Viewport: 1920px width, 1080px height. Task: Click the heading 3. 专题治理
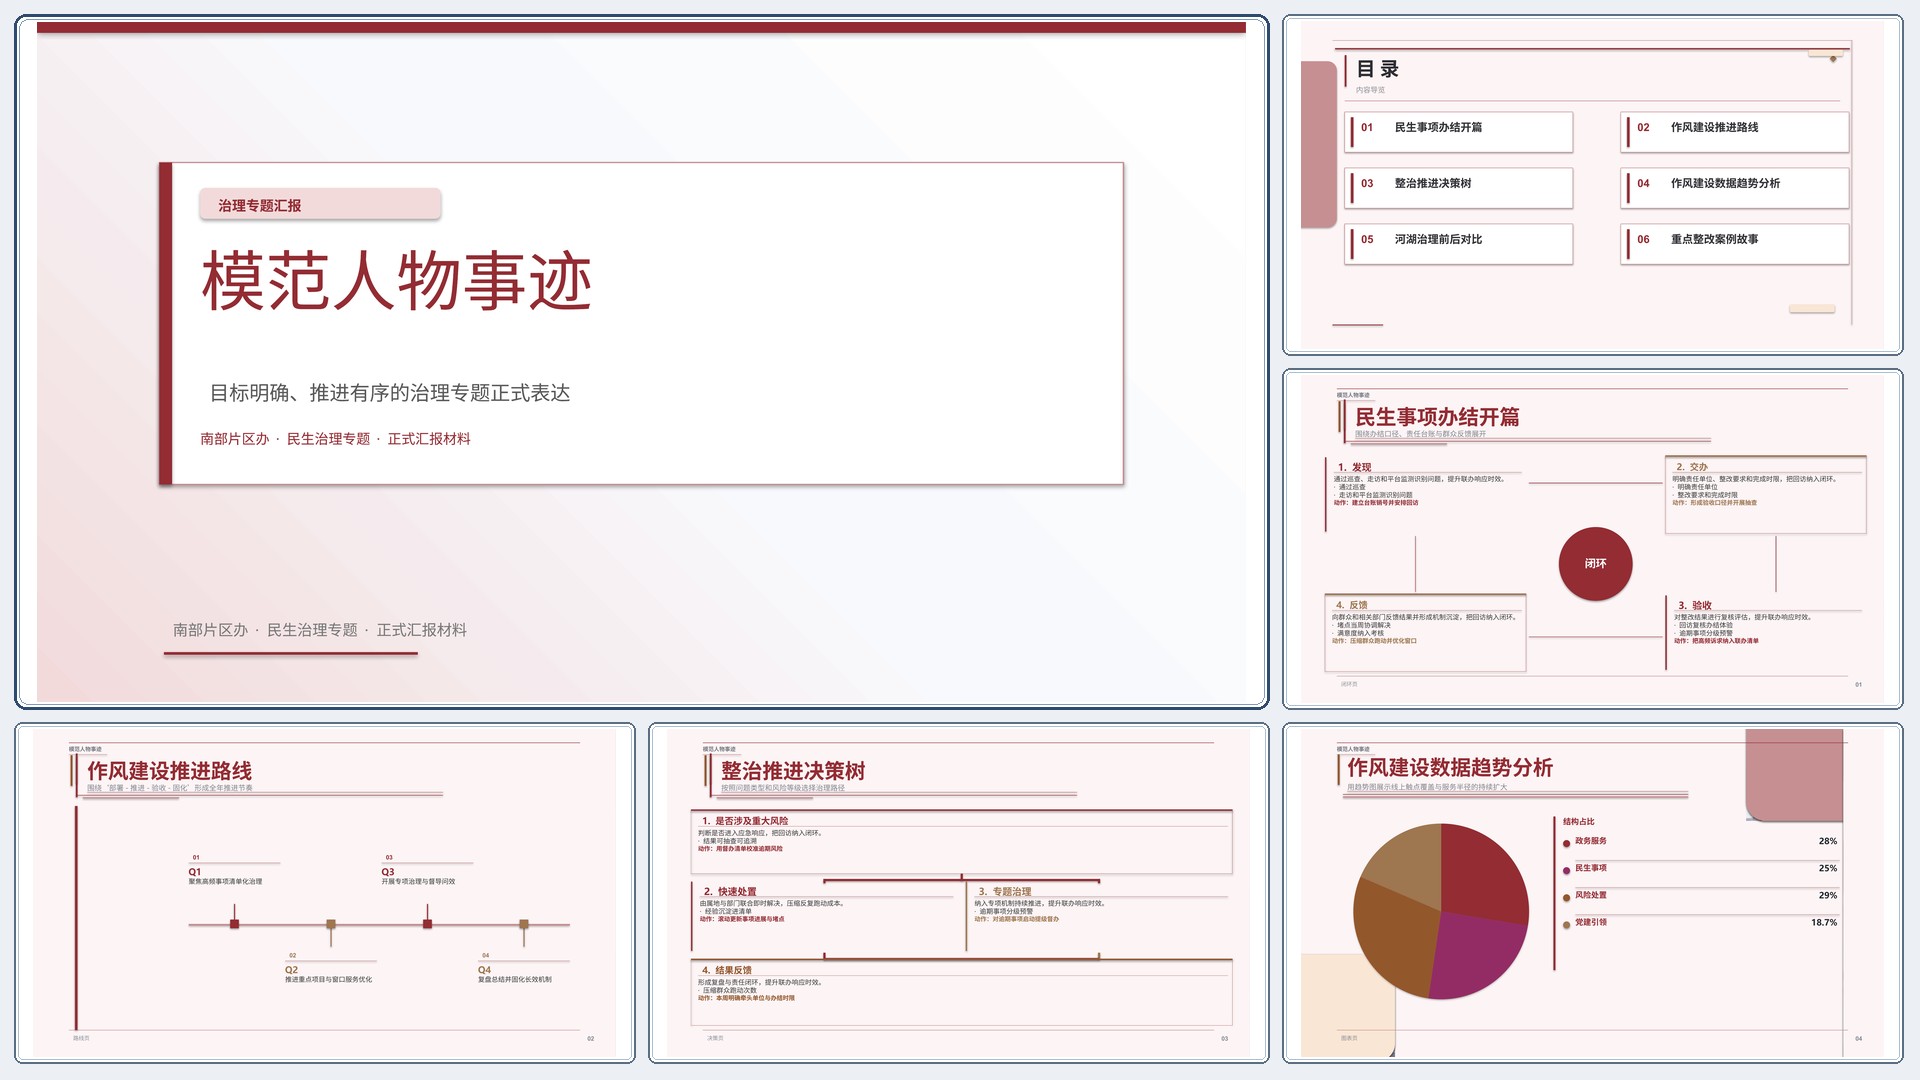click(1005, 892)
